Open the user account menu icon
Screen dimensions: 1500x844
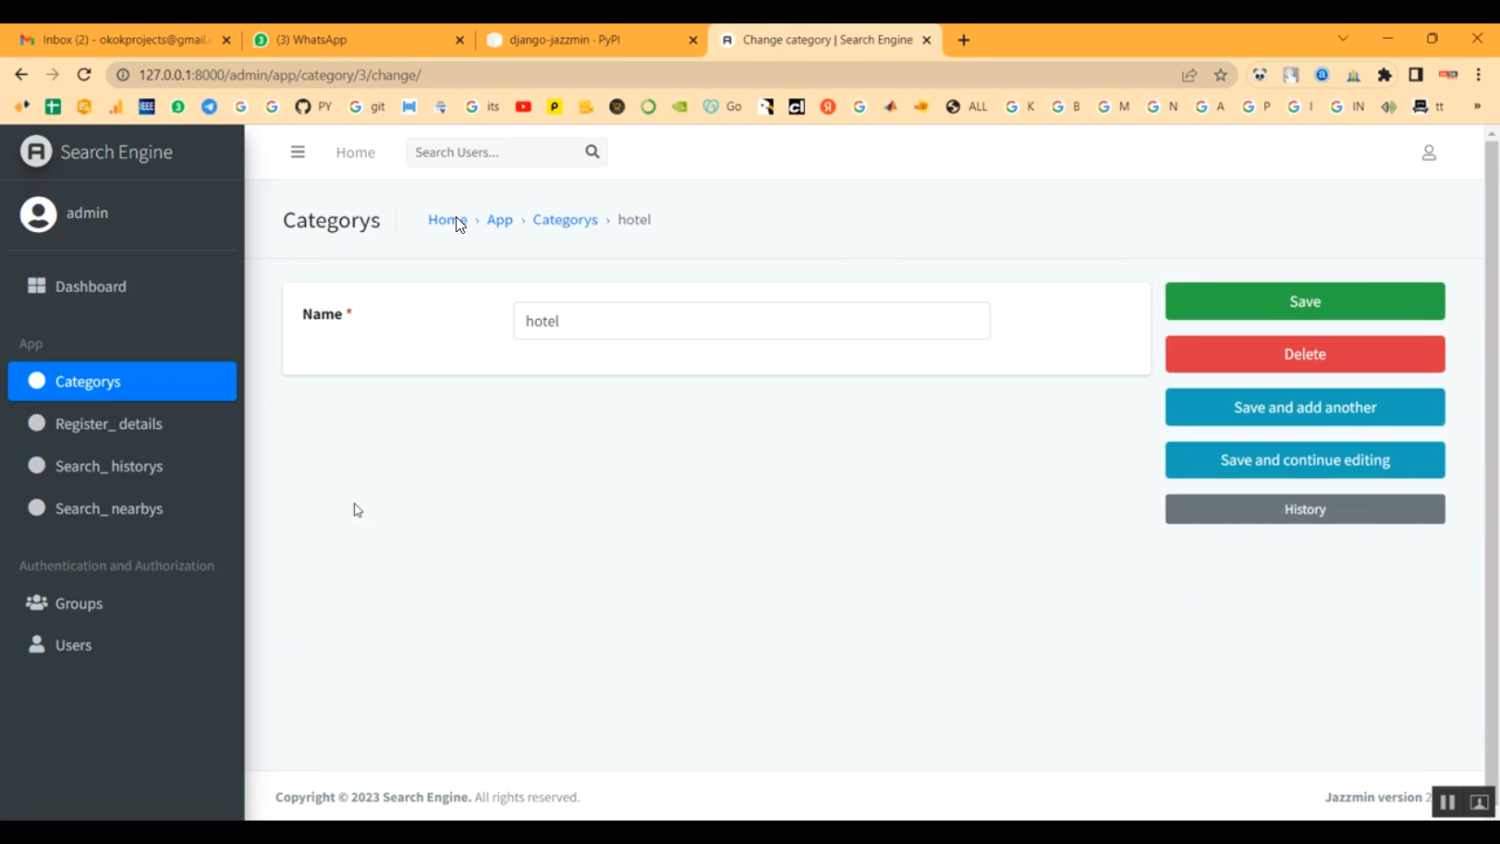point(1429,152)
